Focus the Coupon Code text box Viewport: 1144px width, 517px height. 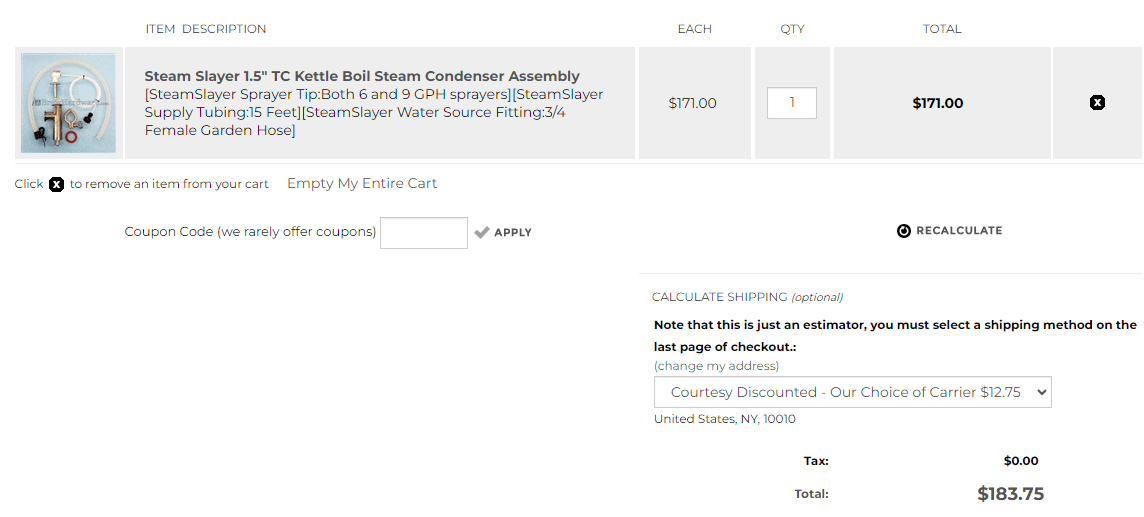[x=423, y=232]
